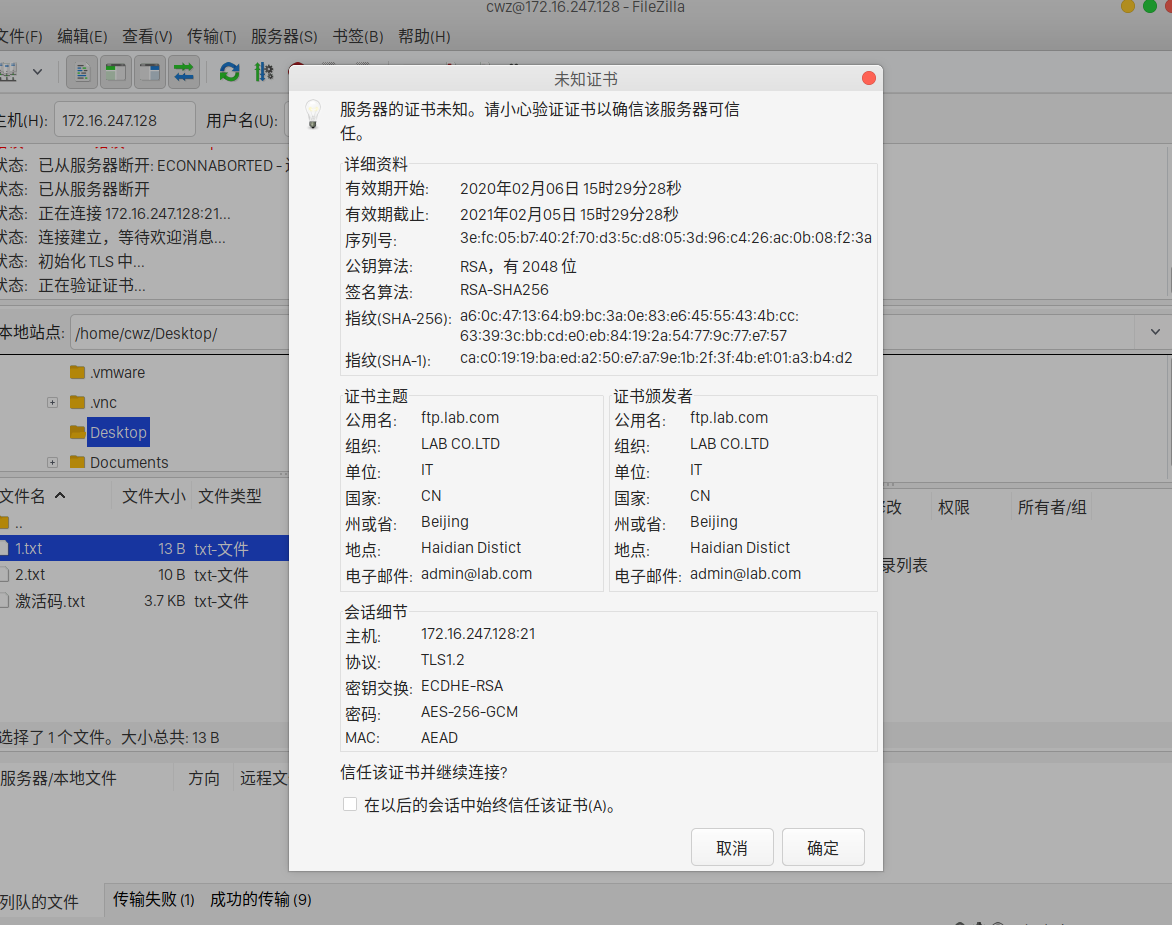Select the Desktop folder in tree
This screenshot has height=925, width=1172.
click(118, 432)
